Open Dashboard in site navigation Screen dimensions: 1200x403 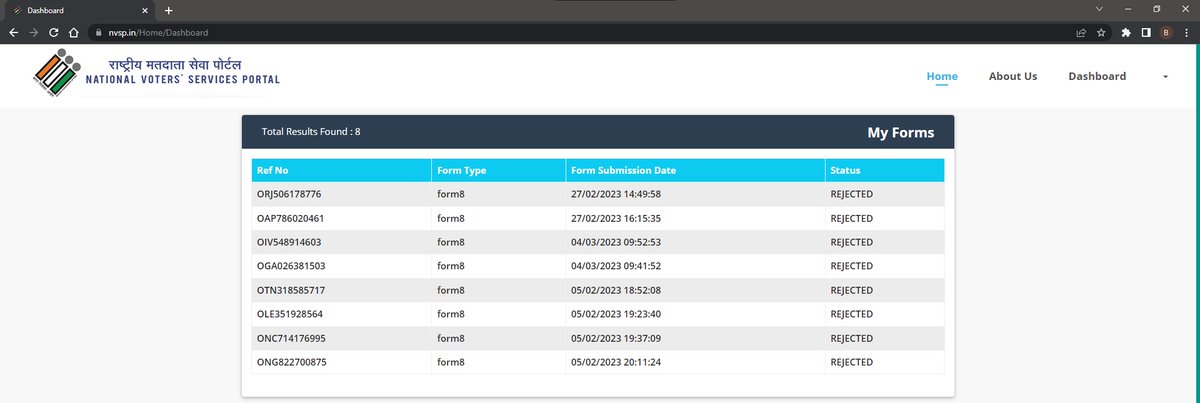point(1097,76)
